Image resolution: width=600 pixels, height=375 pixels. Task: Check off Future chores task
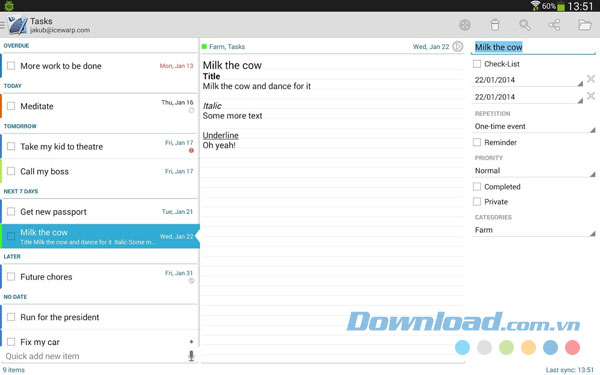[11, 276]
